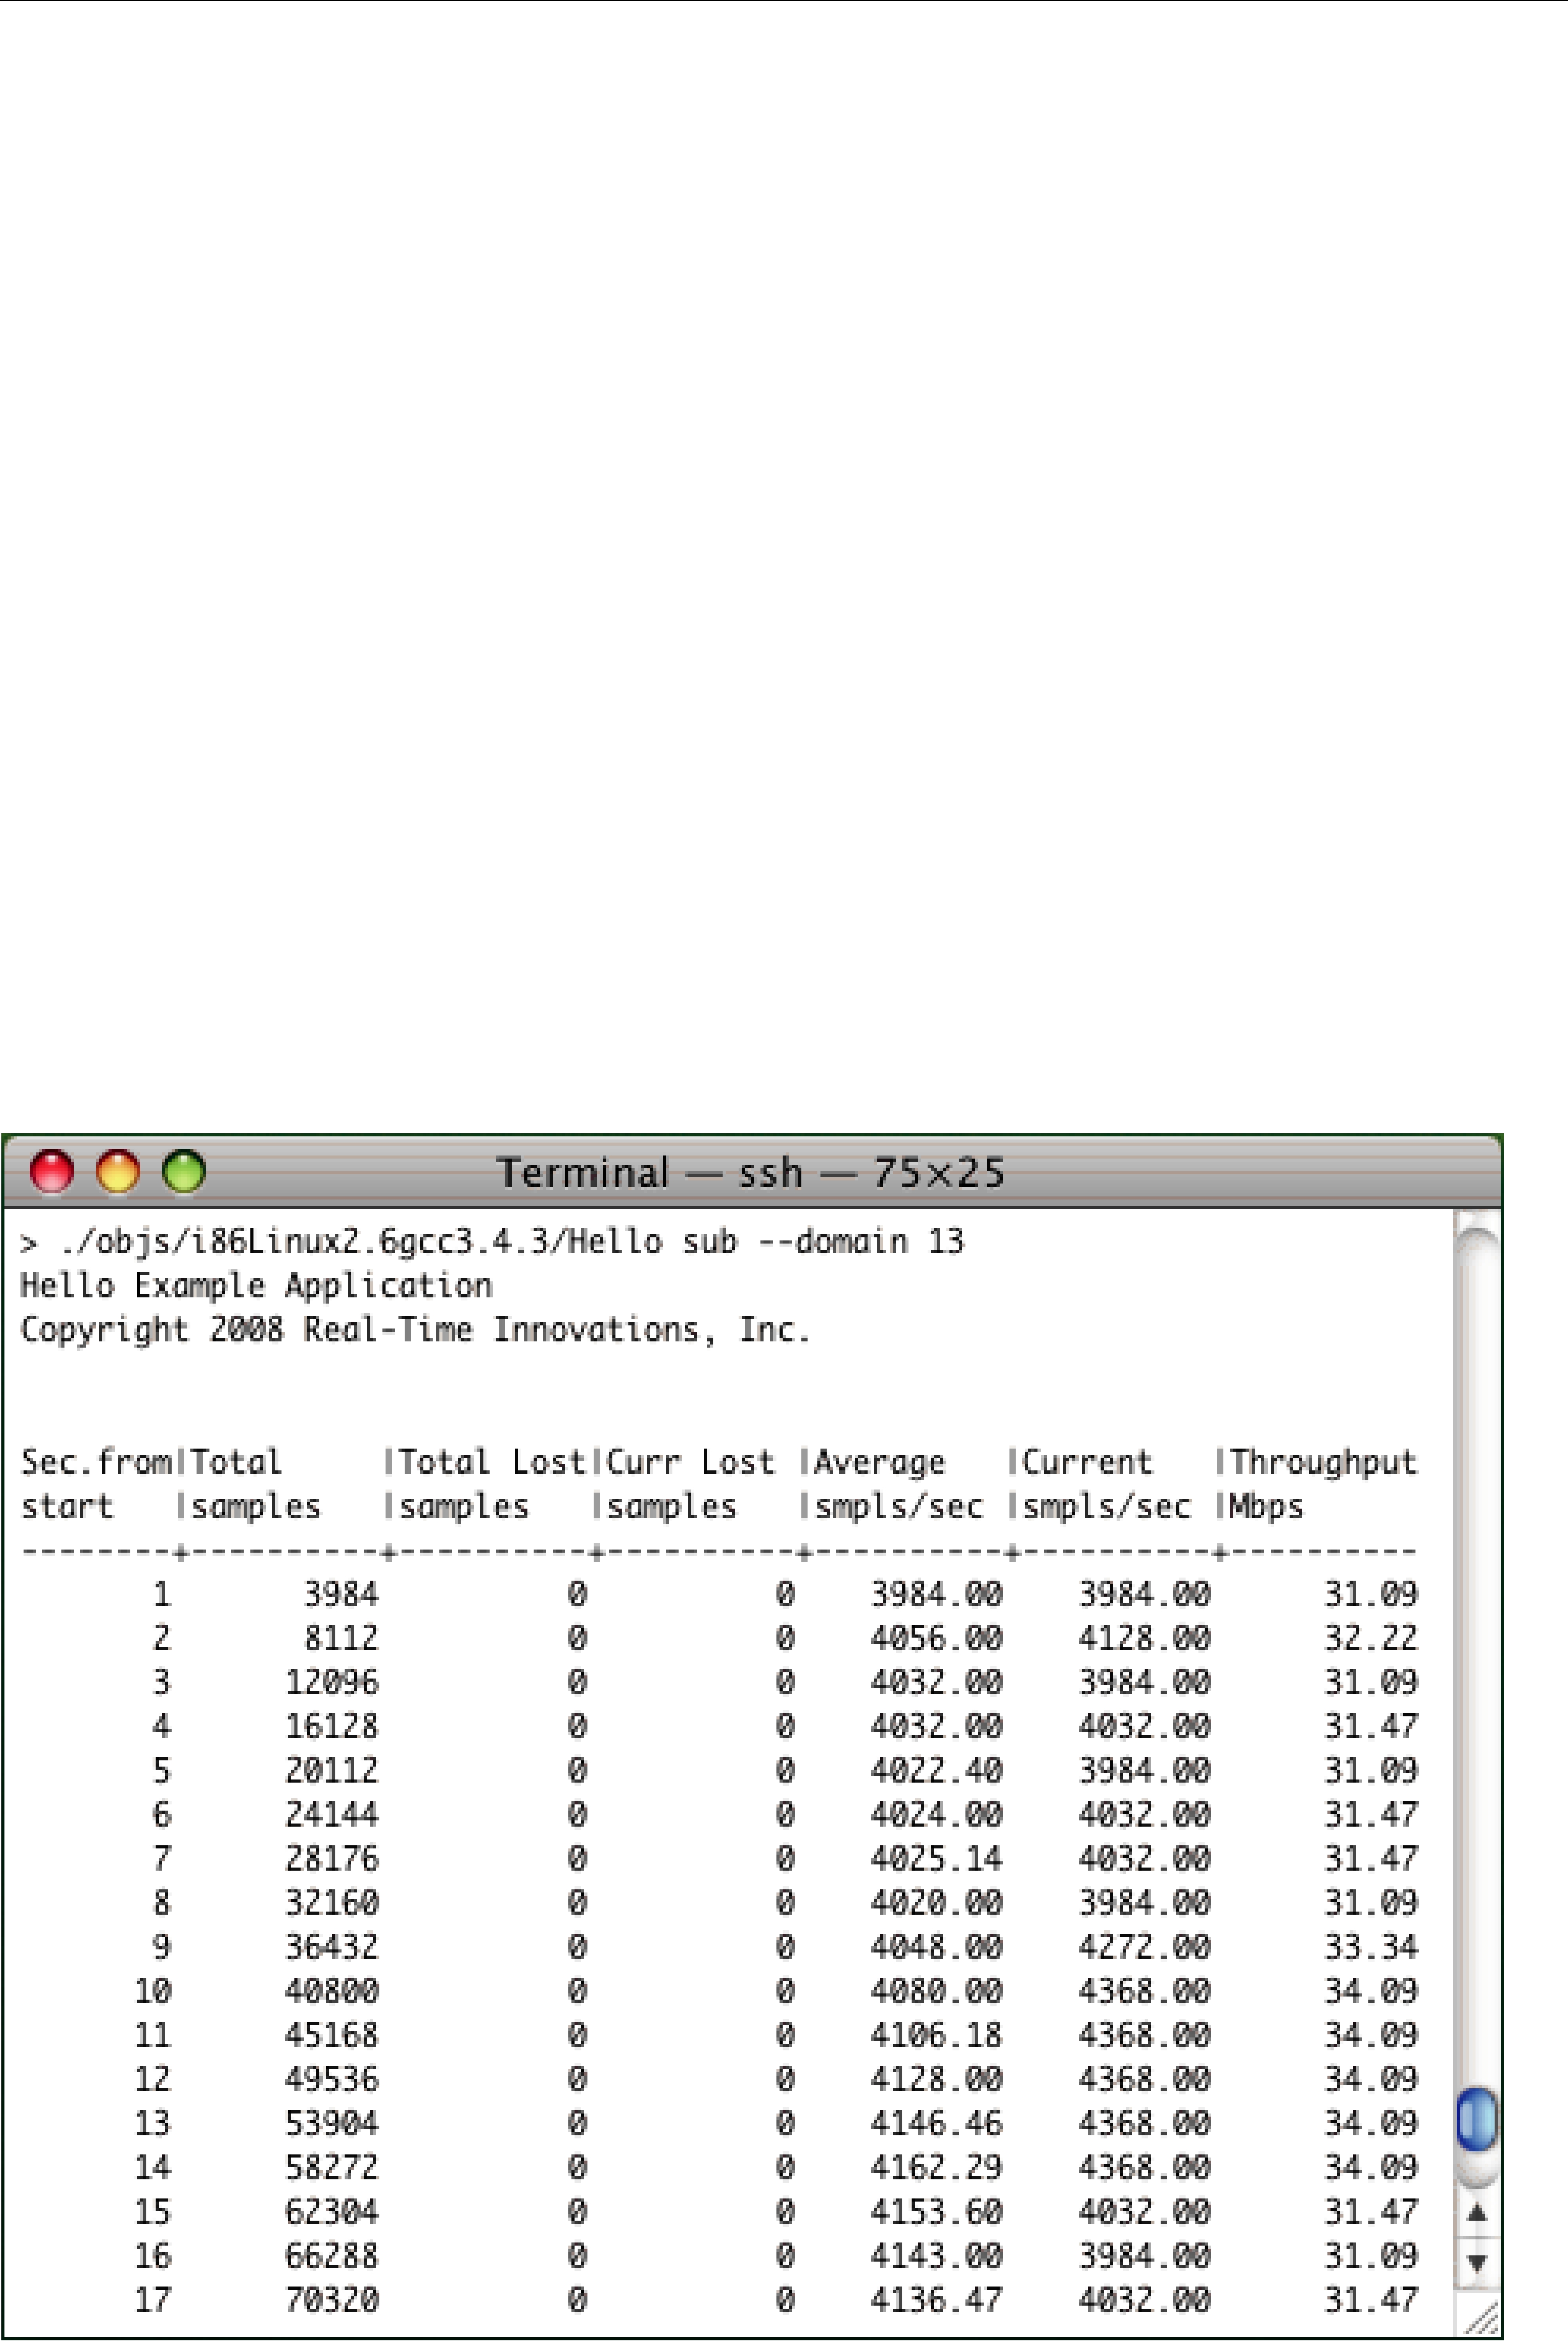Image resolution: width=1568 pixels, height=2343 pixels.
Task: Click average value 4024.00
Action: tap(936, 1814)
